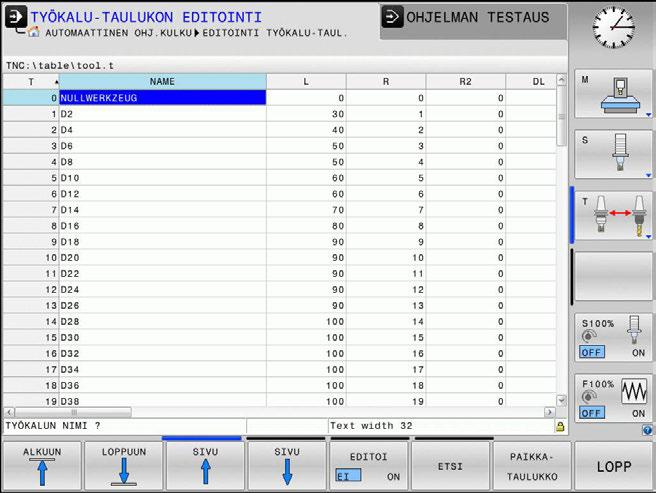Open the M machine functions panel

click(613, 94)
